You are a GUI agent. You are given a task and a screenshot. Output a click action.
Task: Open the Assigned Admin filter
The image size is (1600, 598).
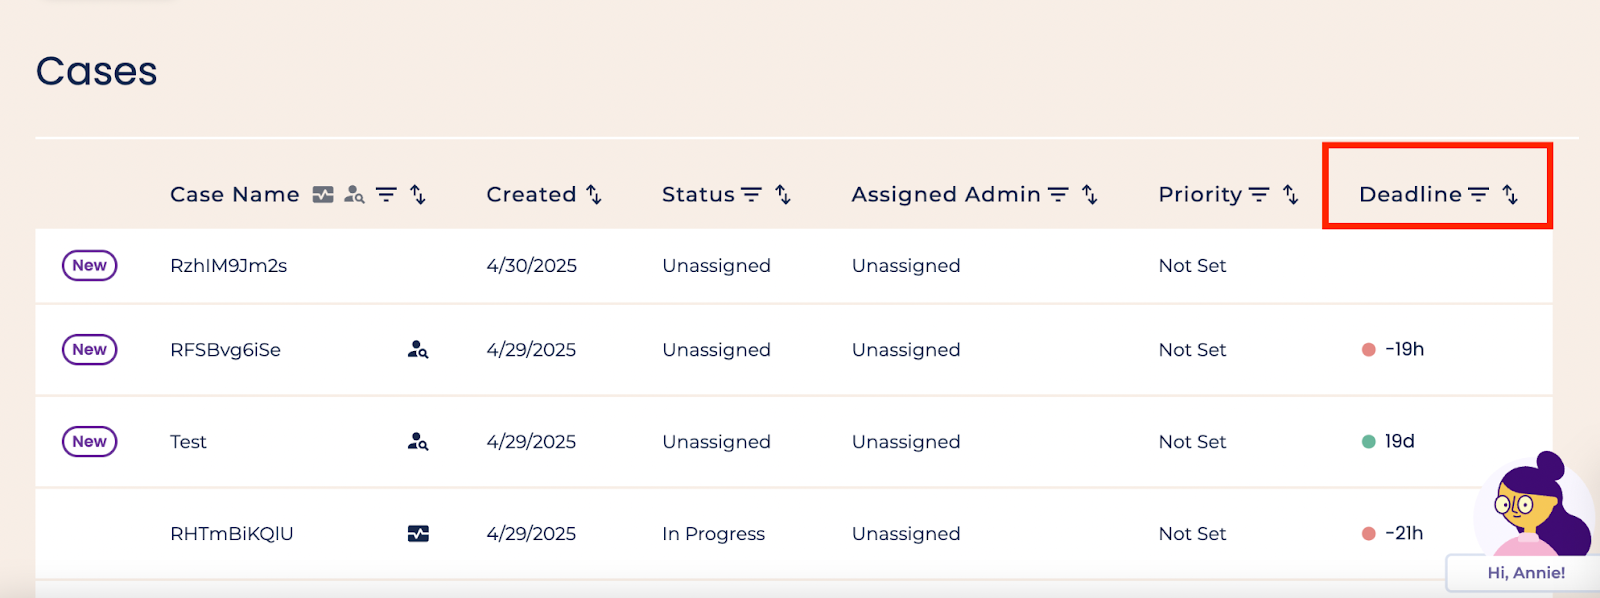tap(1058, 195)
